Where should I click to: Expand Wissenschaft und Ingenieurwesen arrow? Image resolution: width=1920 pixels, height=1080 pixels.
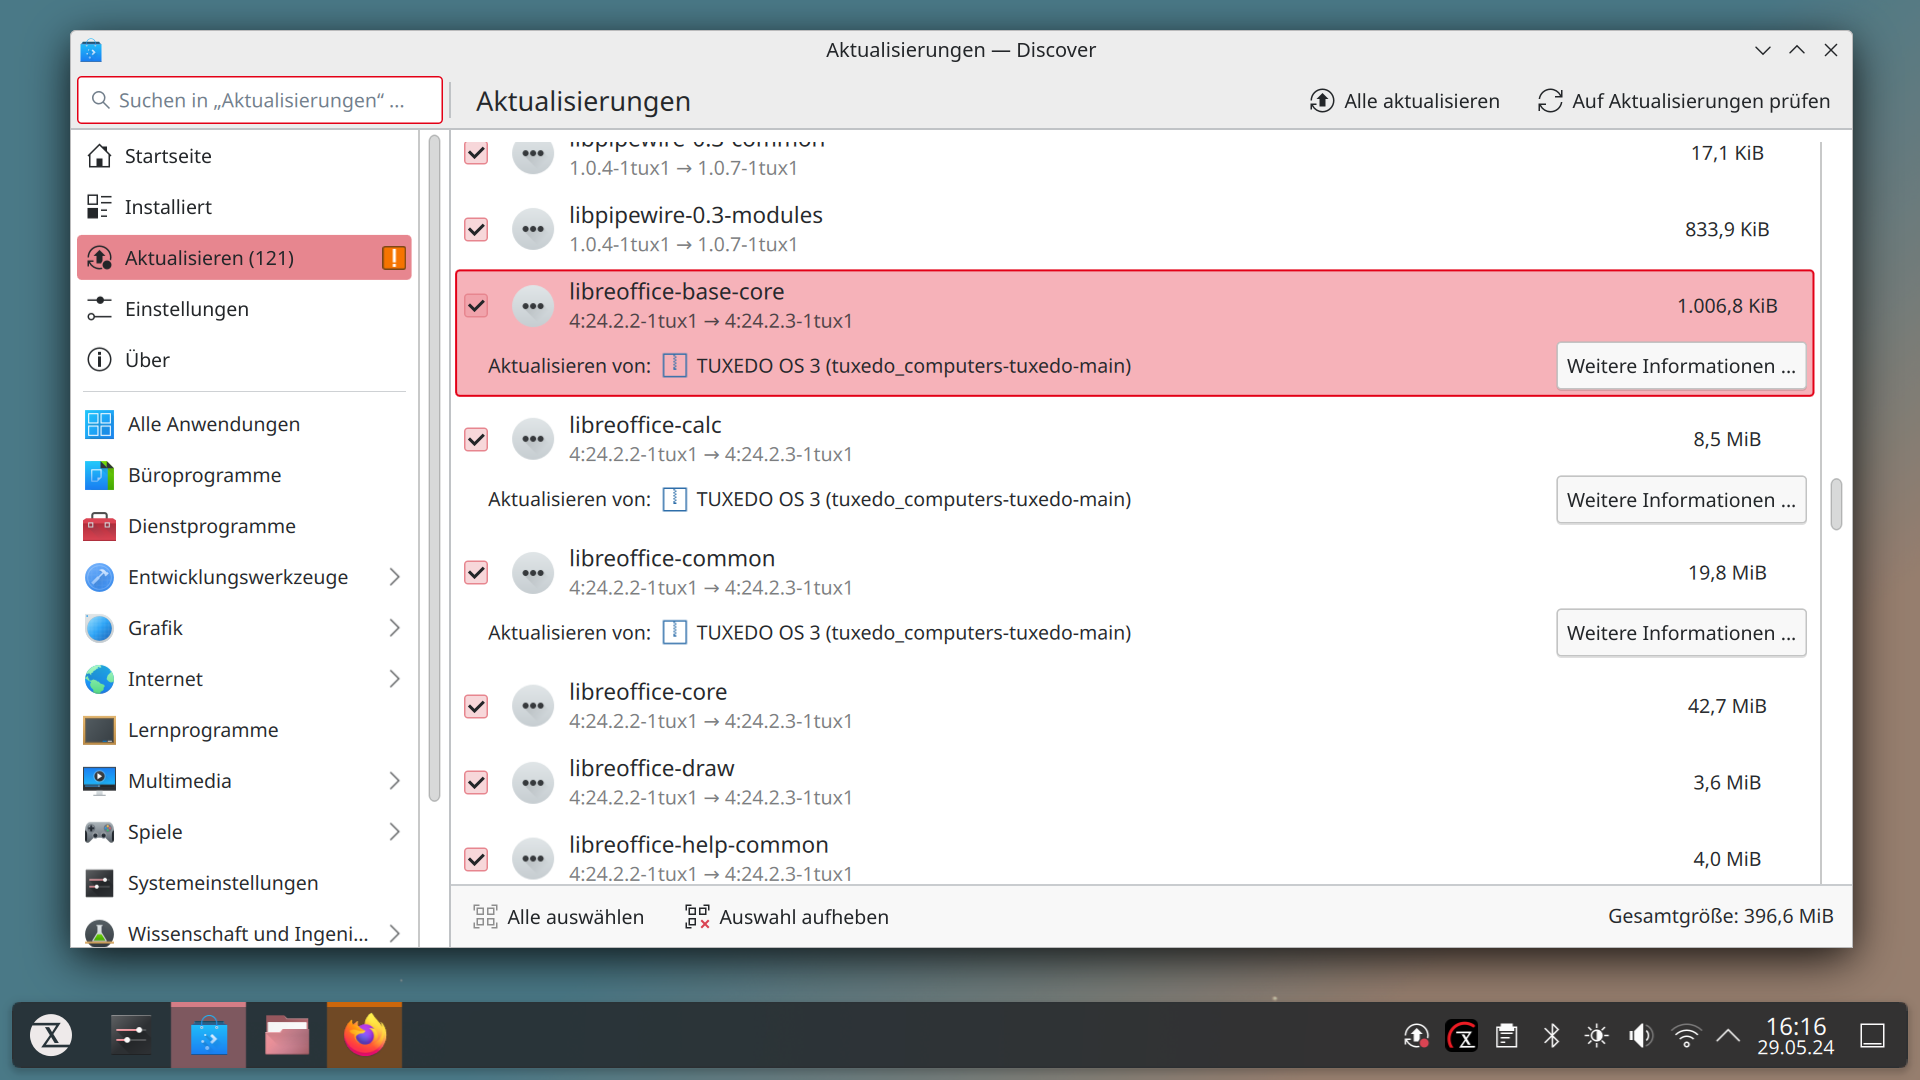click(x=394, y=934)
